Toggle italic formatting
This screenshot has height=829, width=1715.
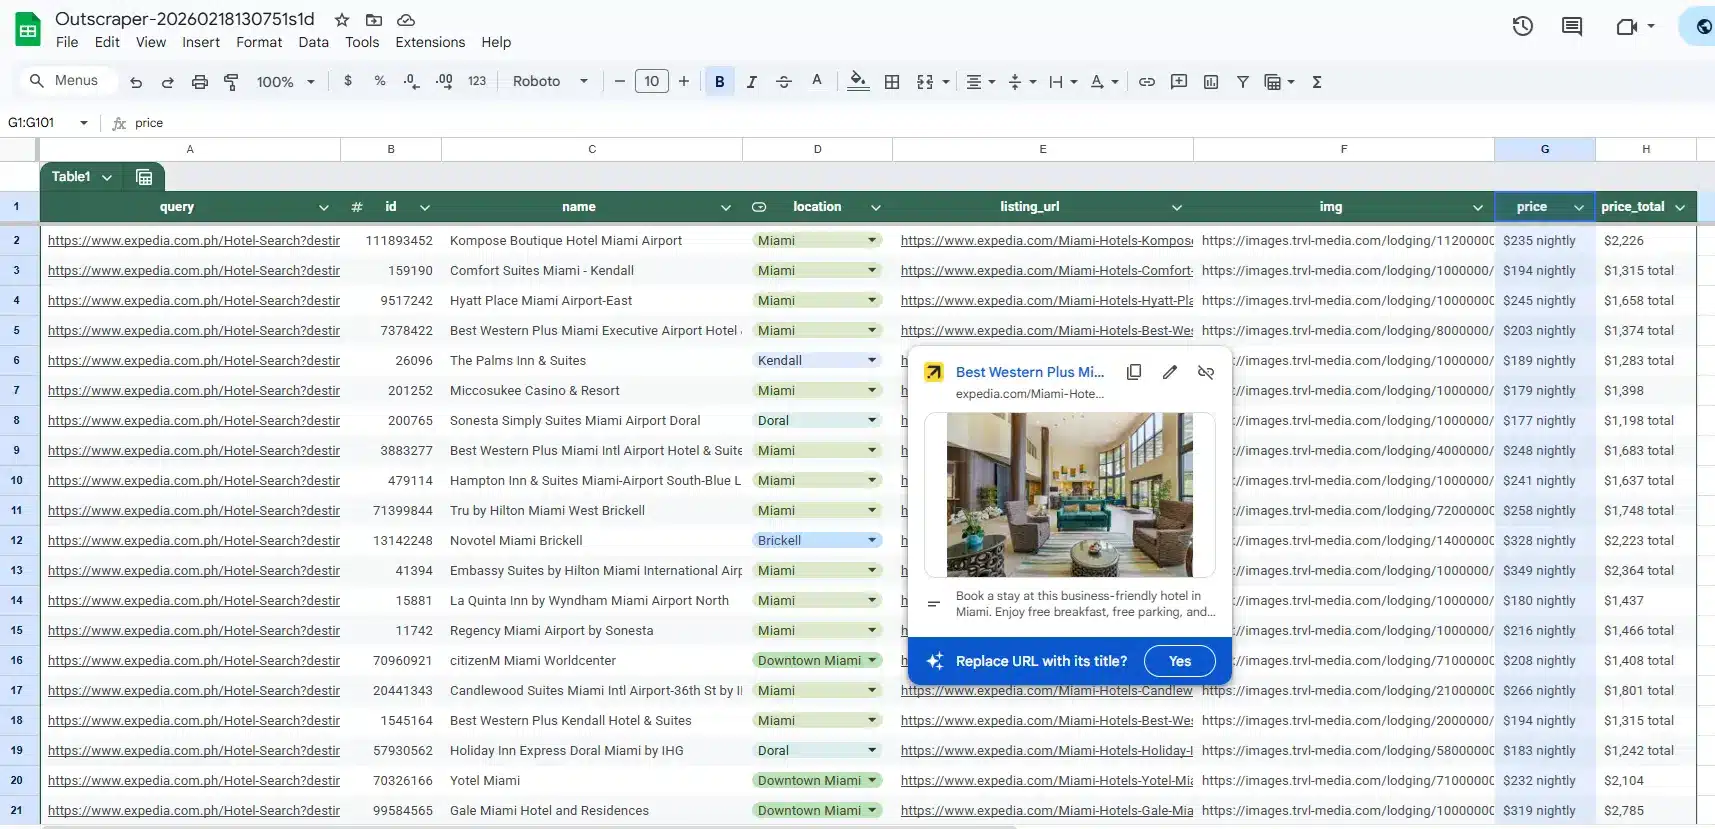click(x=752, y=82)
